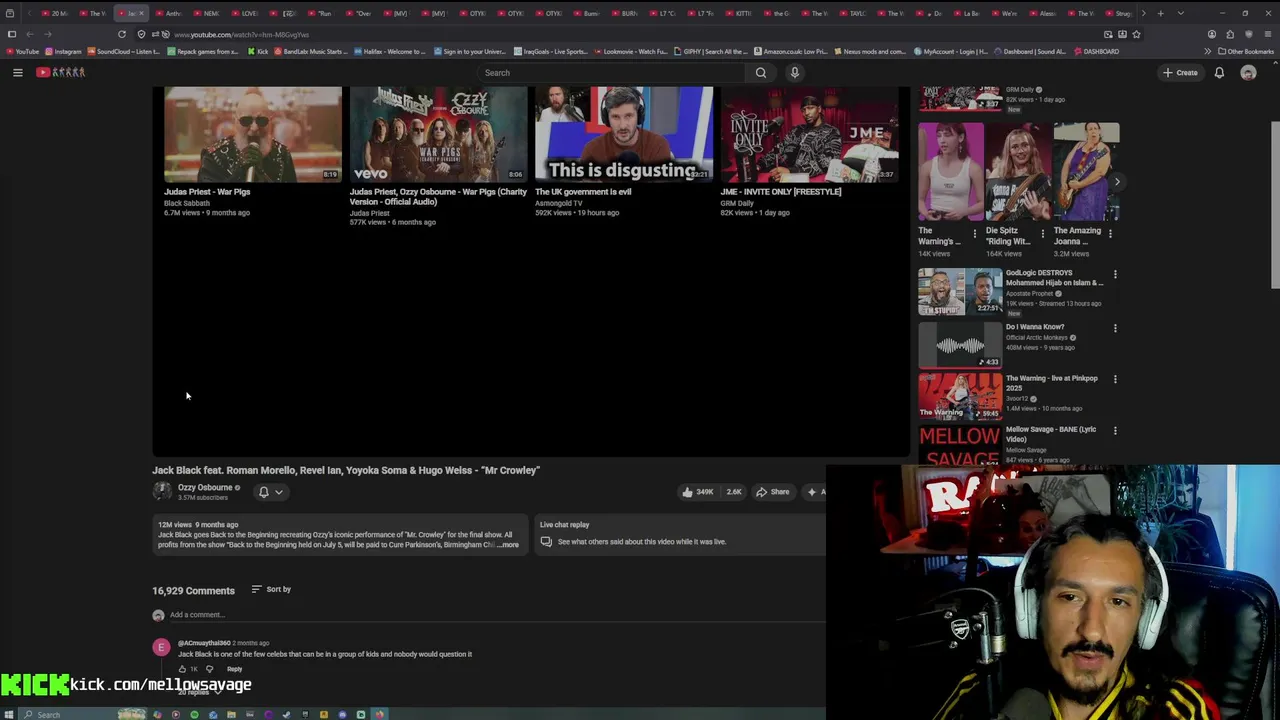Dislike the @ACmuaythai360 comment
The image size is (1280, 720).
(x=209, y=669)
